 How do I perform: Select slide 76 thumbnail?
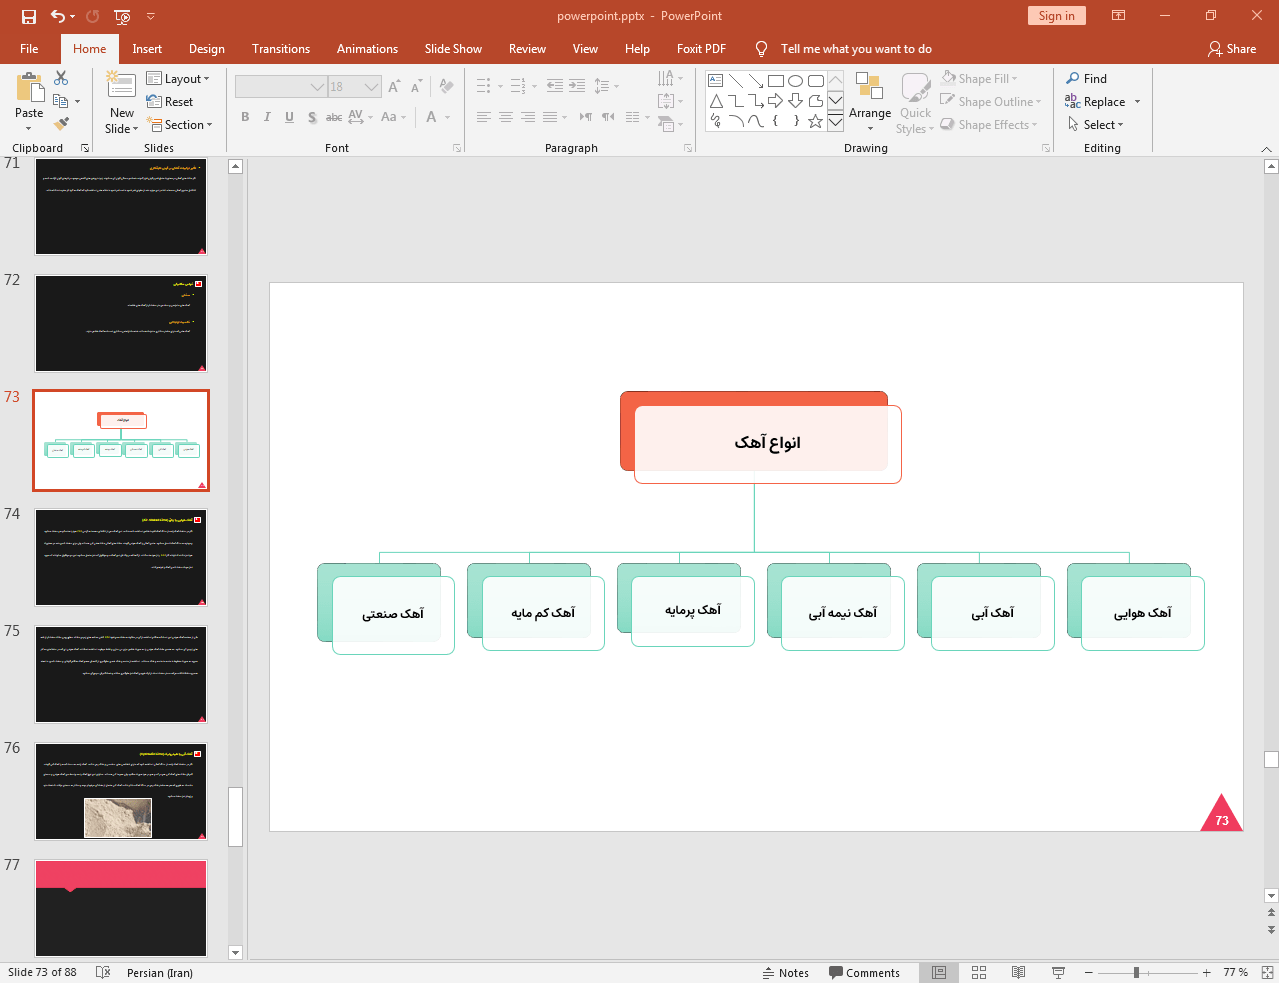121,791
